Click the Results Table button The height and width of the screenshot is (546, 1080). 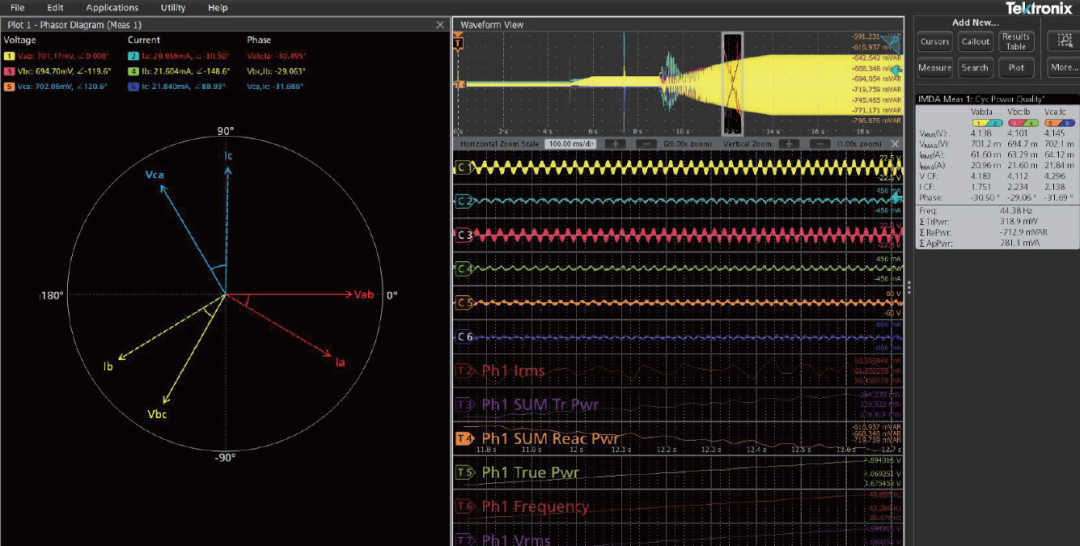pyautogui.click(x=1016, y=42)
